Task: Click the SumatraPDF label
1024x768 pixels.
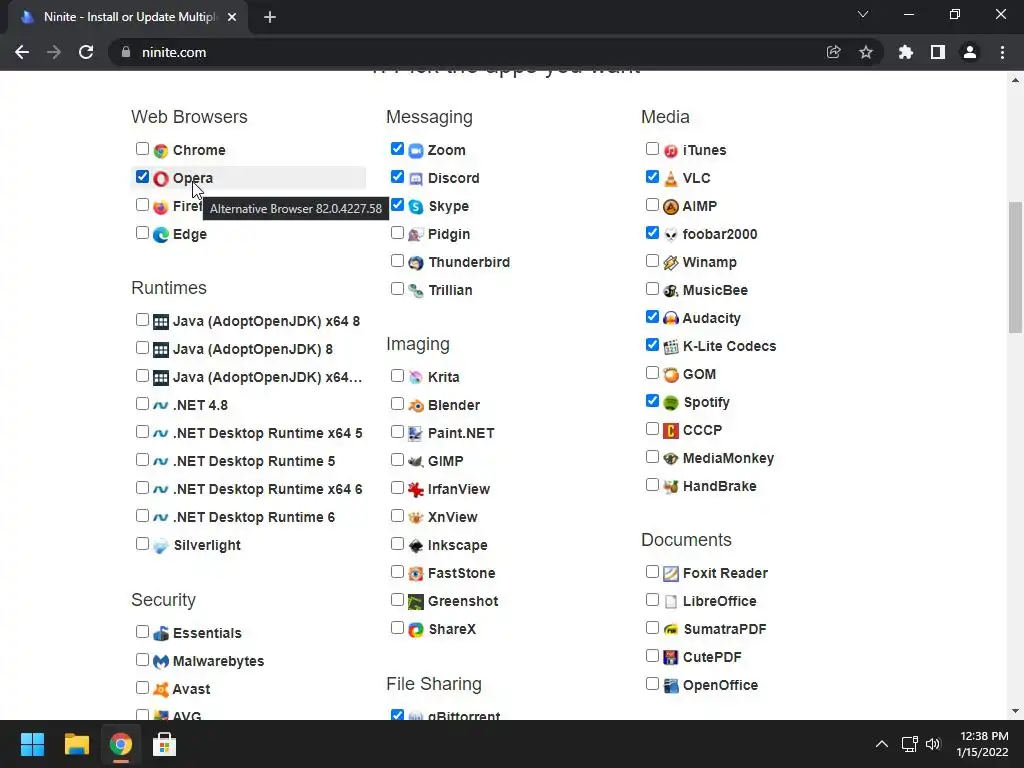Action: click(724, 630)
